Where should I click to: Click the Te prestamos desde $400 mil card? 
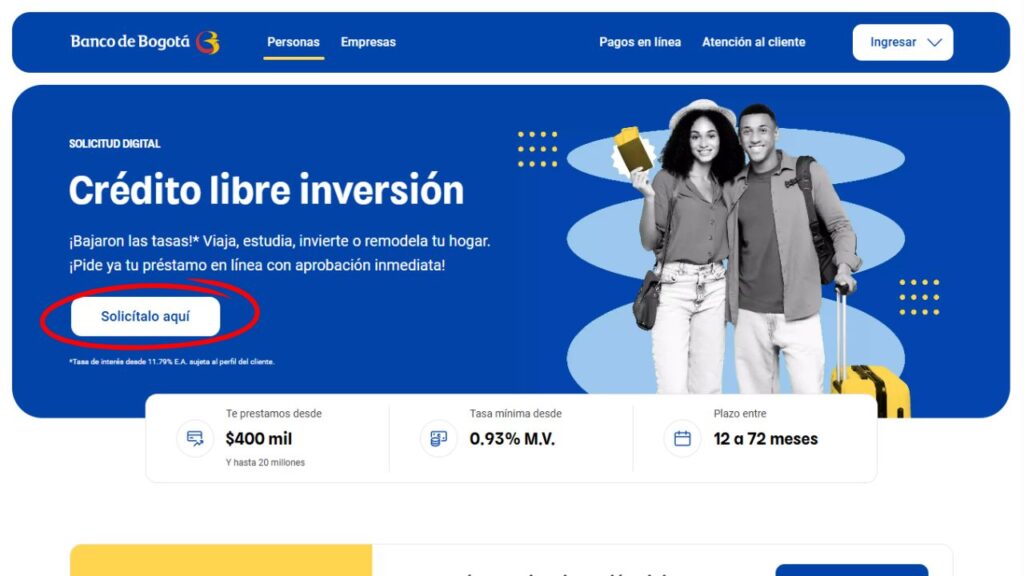tap(268, 438)
